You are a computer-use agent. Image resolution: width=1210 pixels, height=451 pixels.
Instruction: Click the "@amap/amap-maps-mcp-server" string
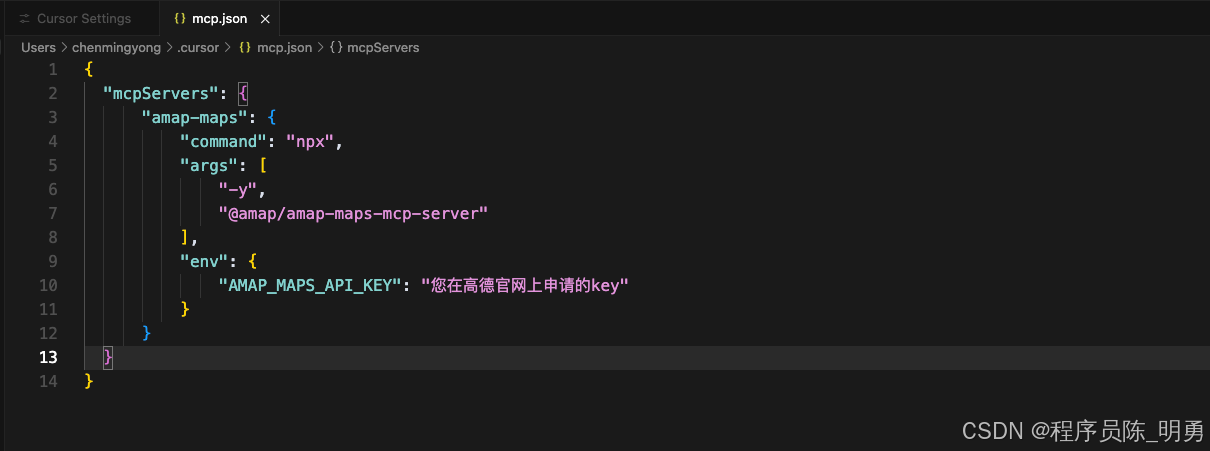(x=353, y=213)
